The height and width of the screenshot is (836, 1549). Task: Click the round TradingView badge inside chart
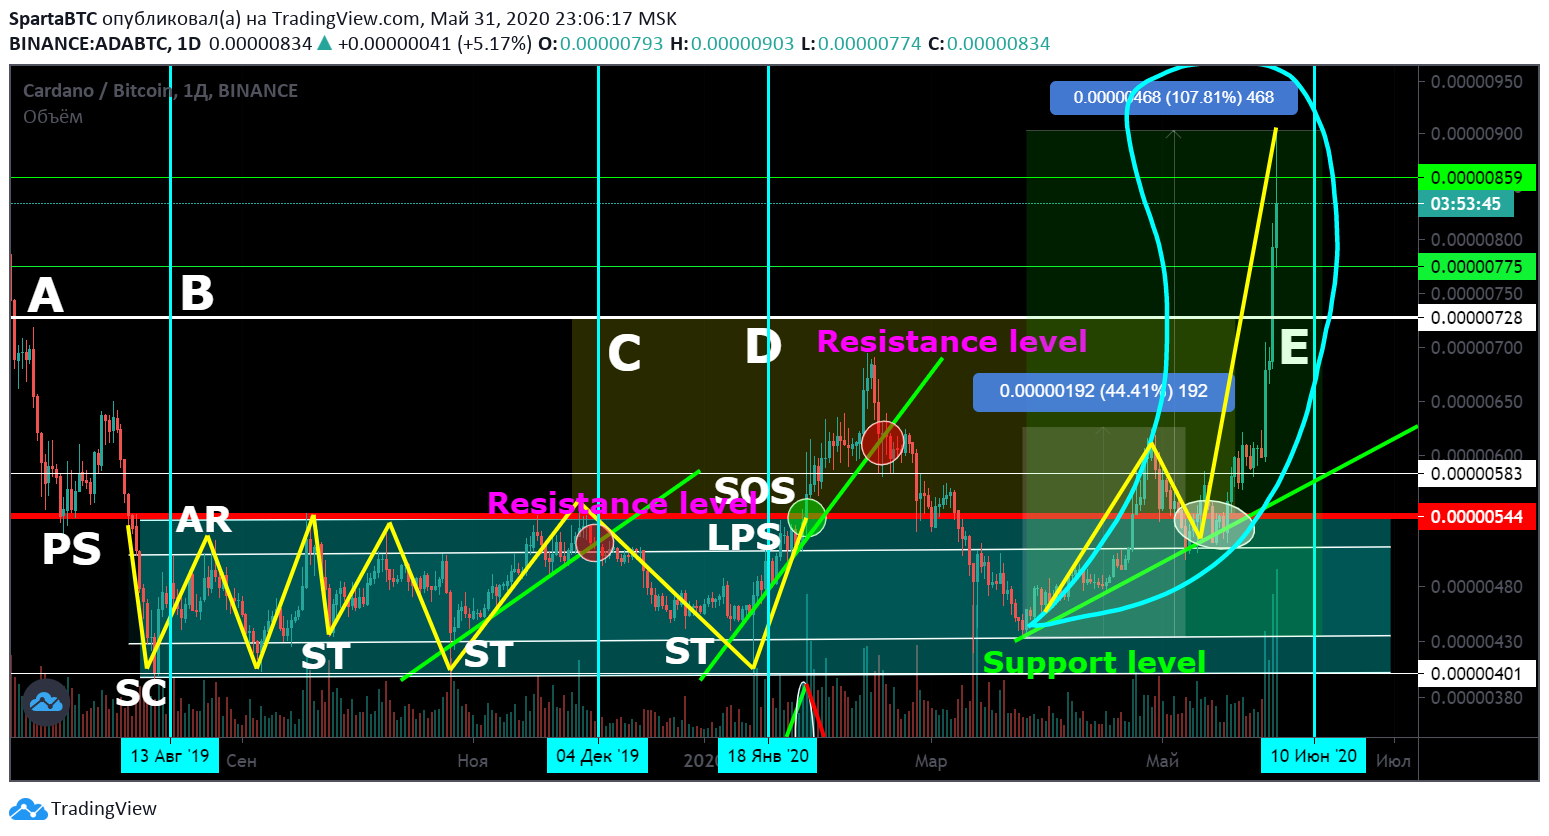[x=46, y=703]
